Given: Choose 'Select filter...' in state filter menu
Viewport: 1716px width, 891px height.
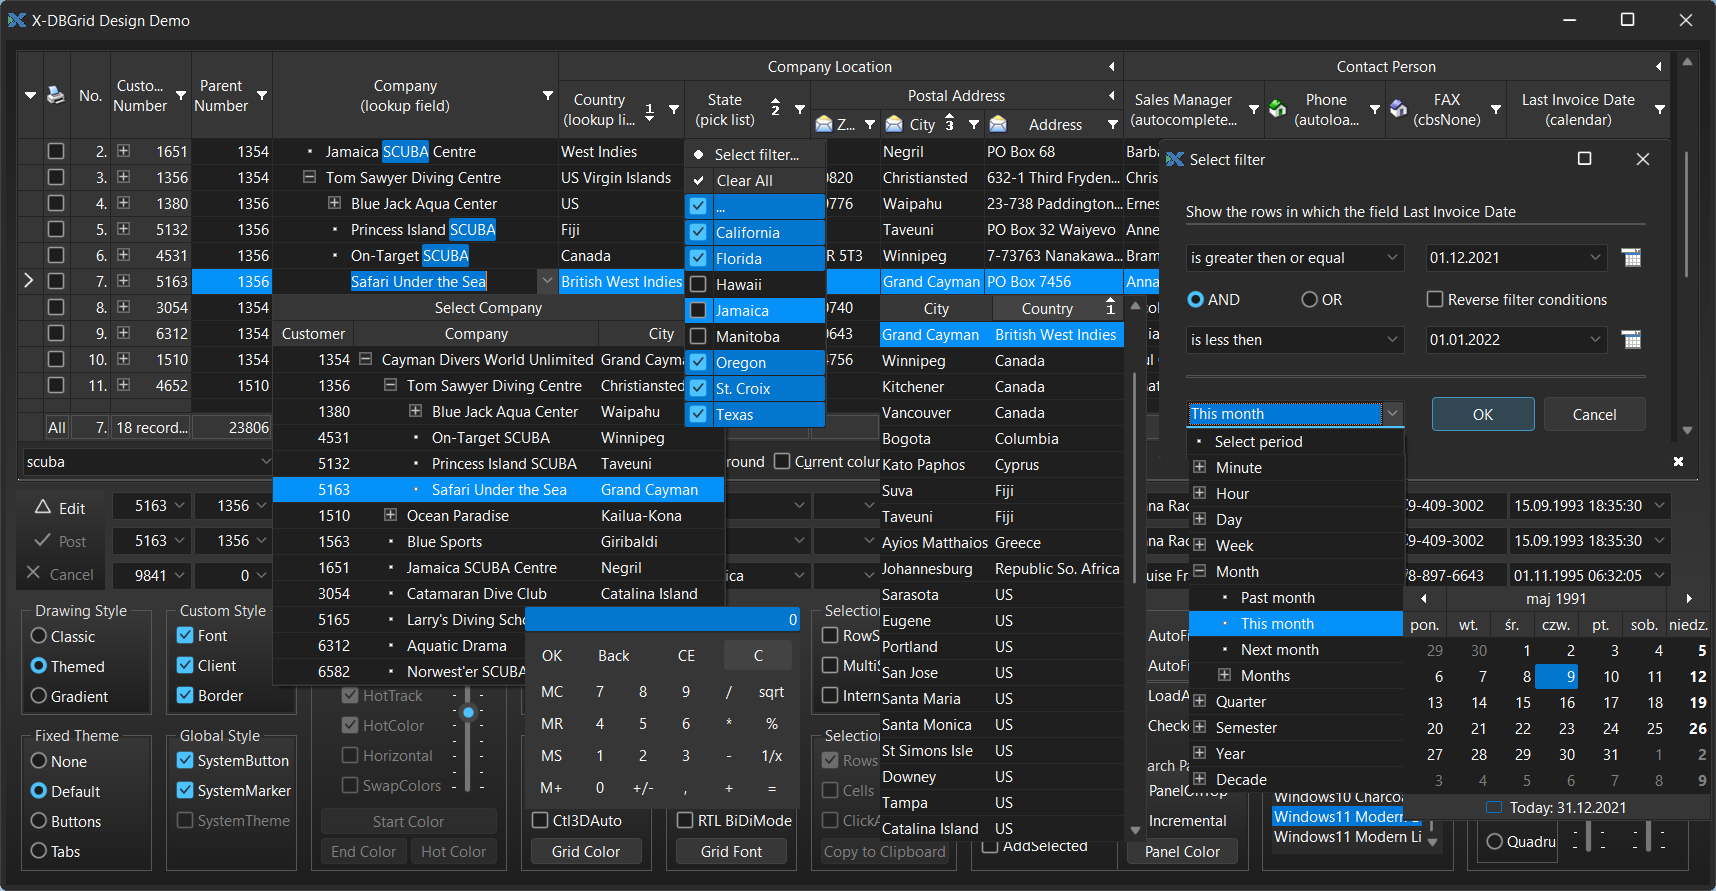Looking at the screenshot, I should pos(756,155).
